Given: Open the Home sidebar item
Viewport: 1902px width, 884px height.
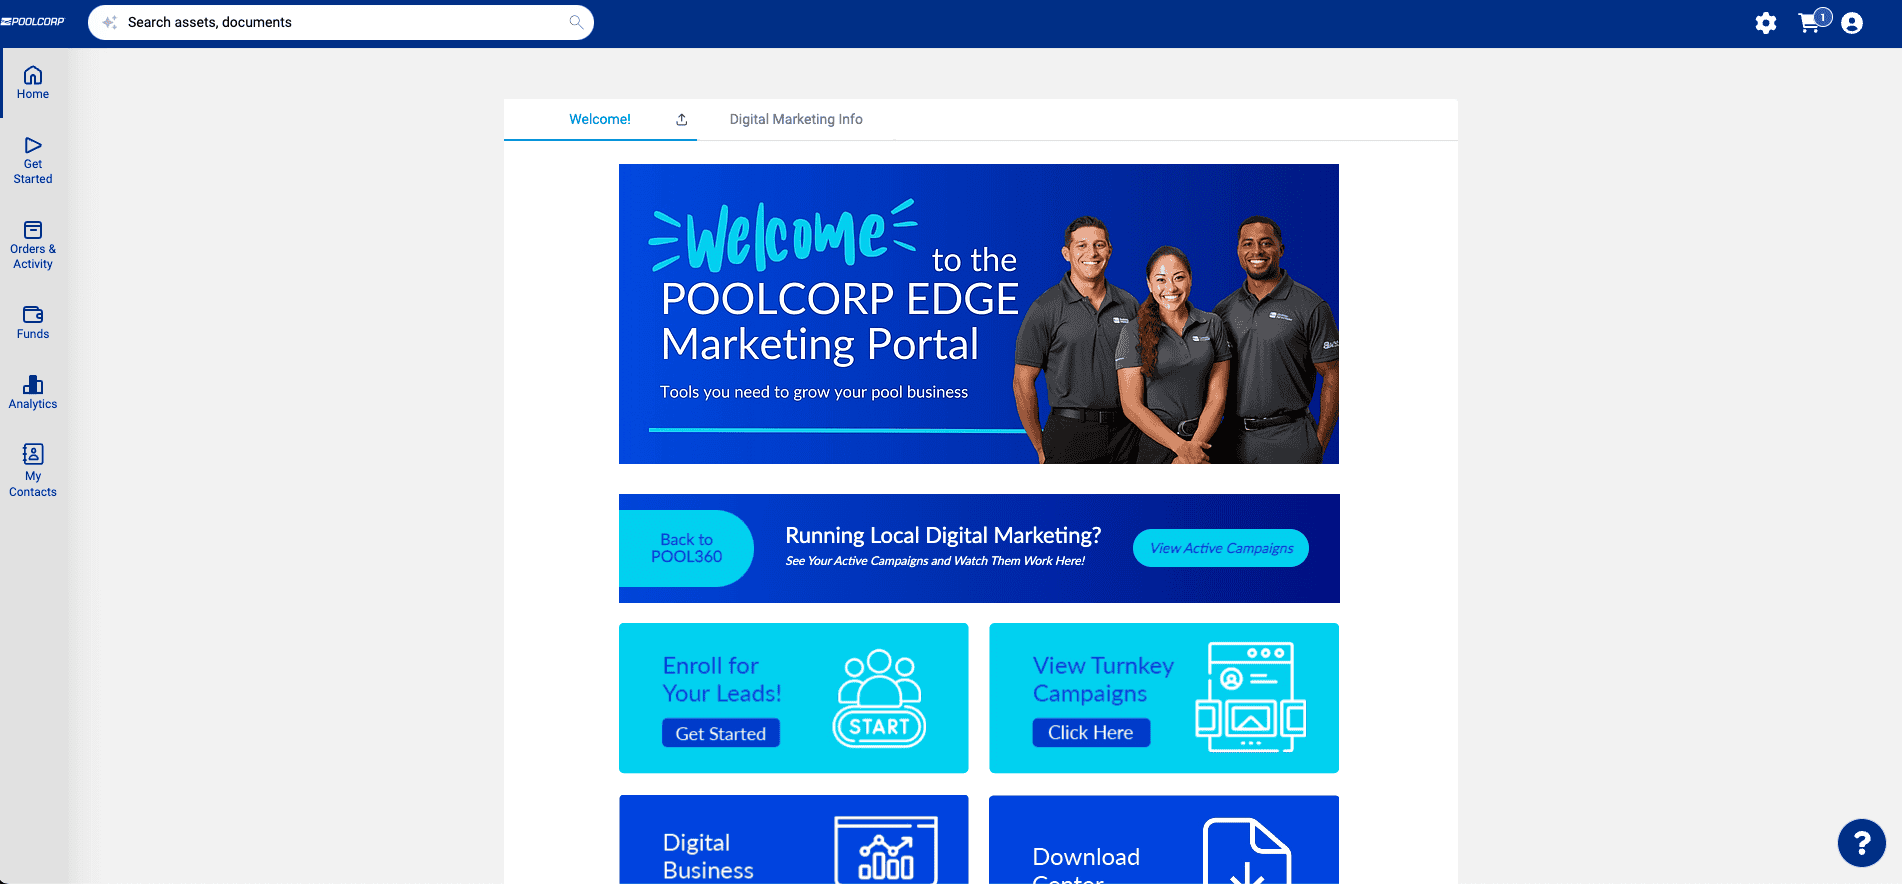Looking at the screenshot, I should (33, 83).
